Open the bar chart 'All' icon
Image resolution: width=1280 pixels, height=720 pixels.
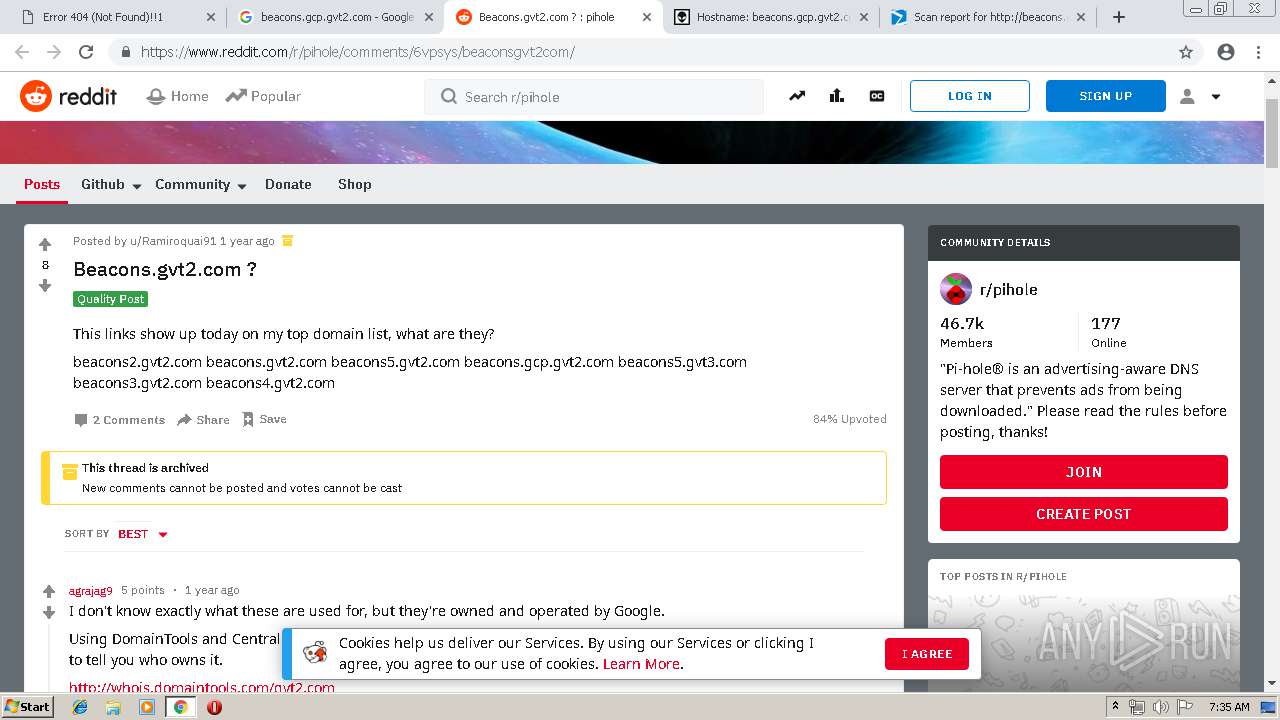click(x=837, y=96)
